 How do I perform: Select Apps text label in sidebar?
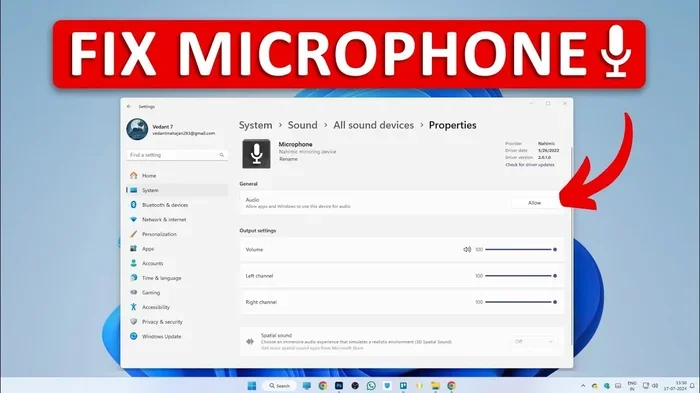148,249
